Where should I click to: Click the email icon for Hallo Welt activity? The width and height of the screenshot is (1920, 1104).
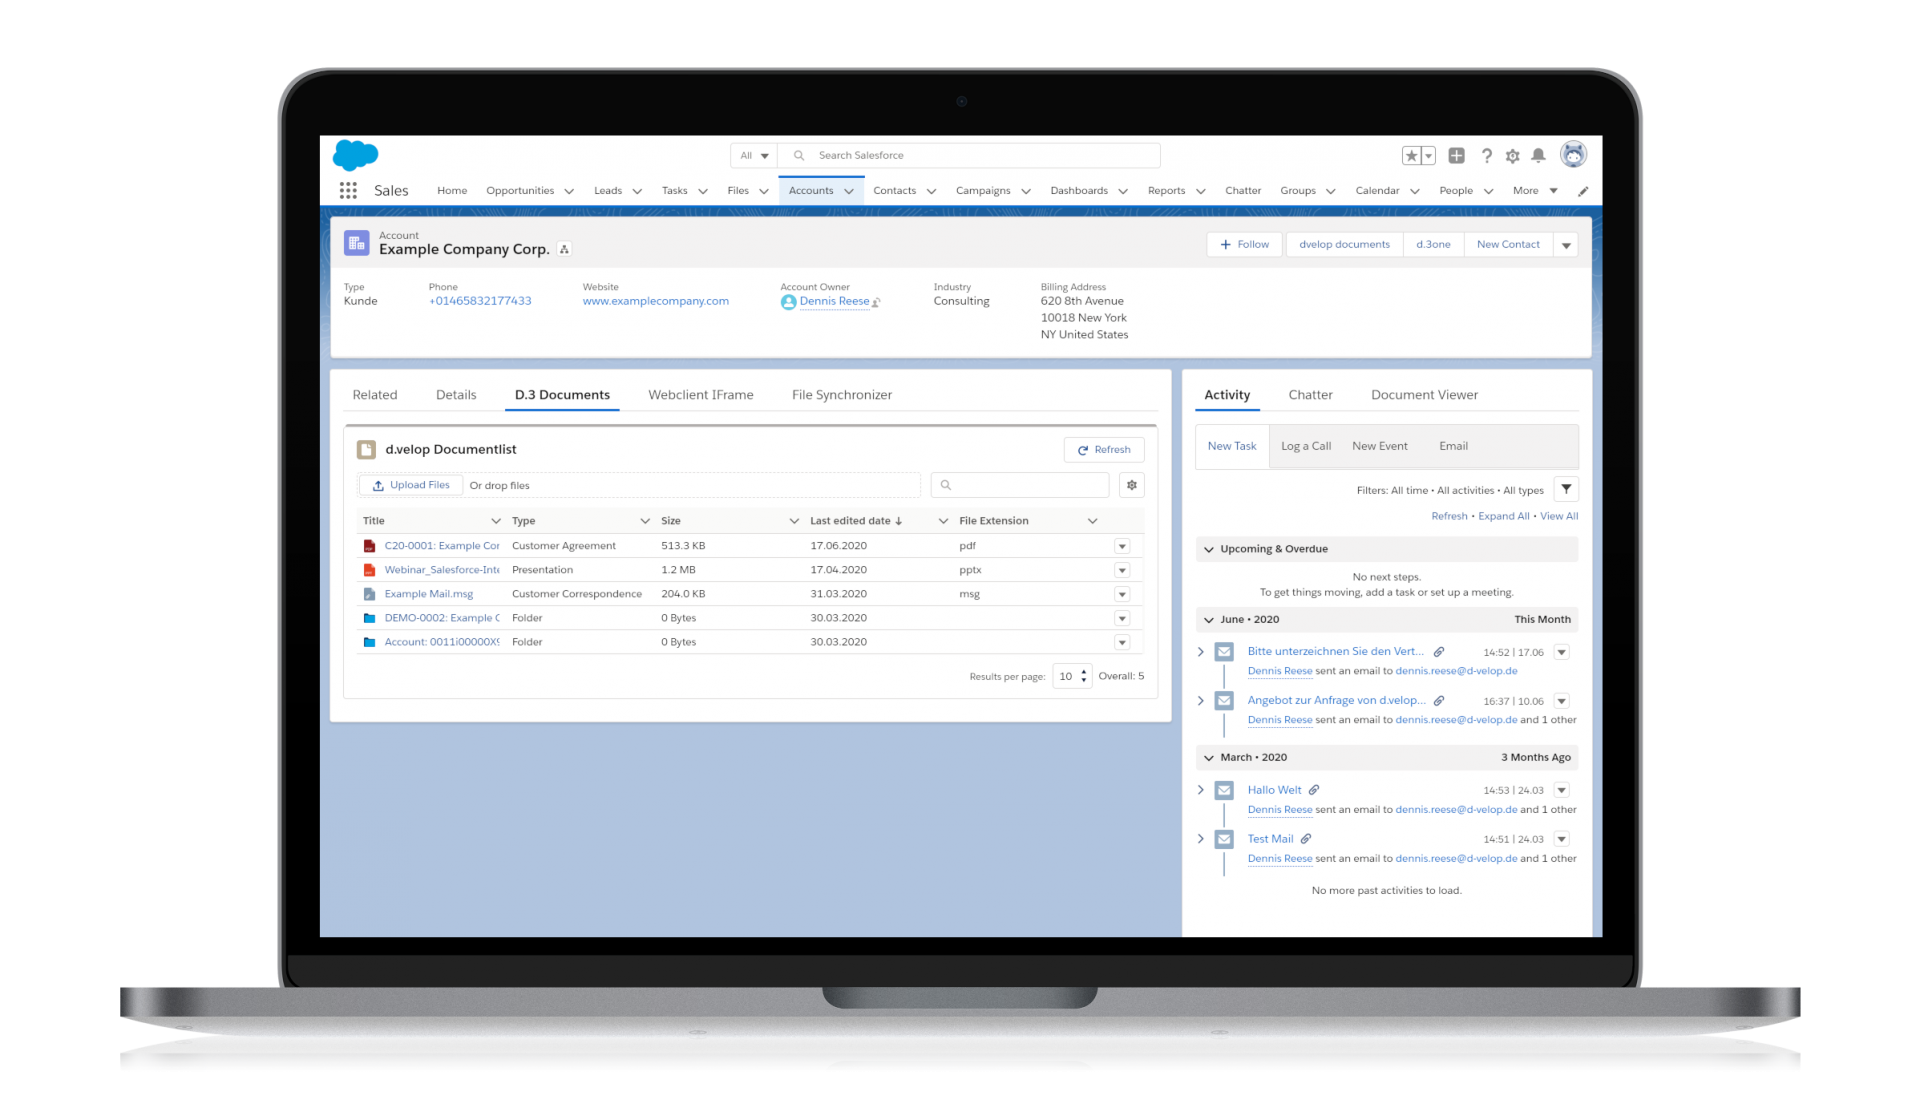pyautogui.click(x=1224, y=790)
